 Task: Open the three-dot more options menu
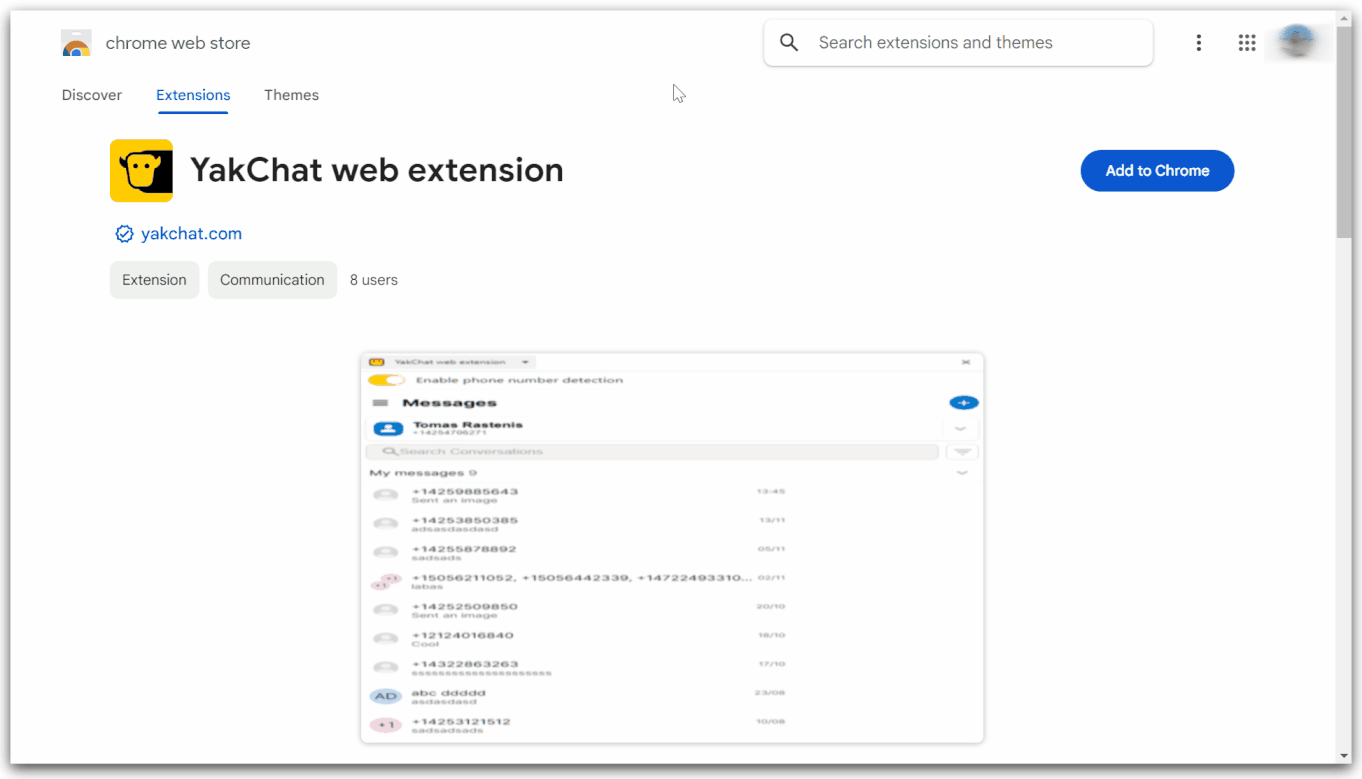click(x=1198, y=43)
